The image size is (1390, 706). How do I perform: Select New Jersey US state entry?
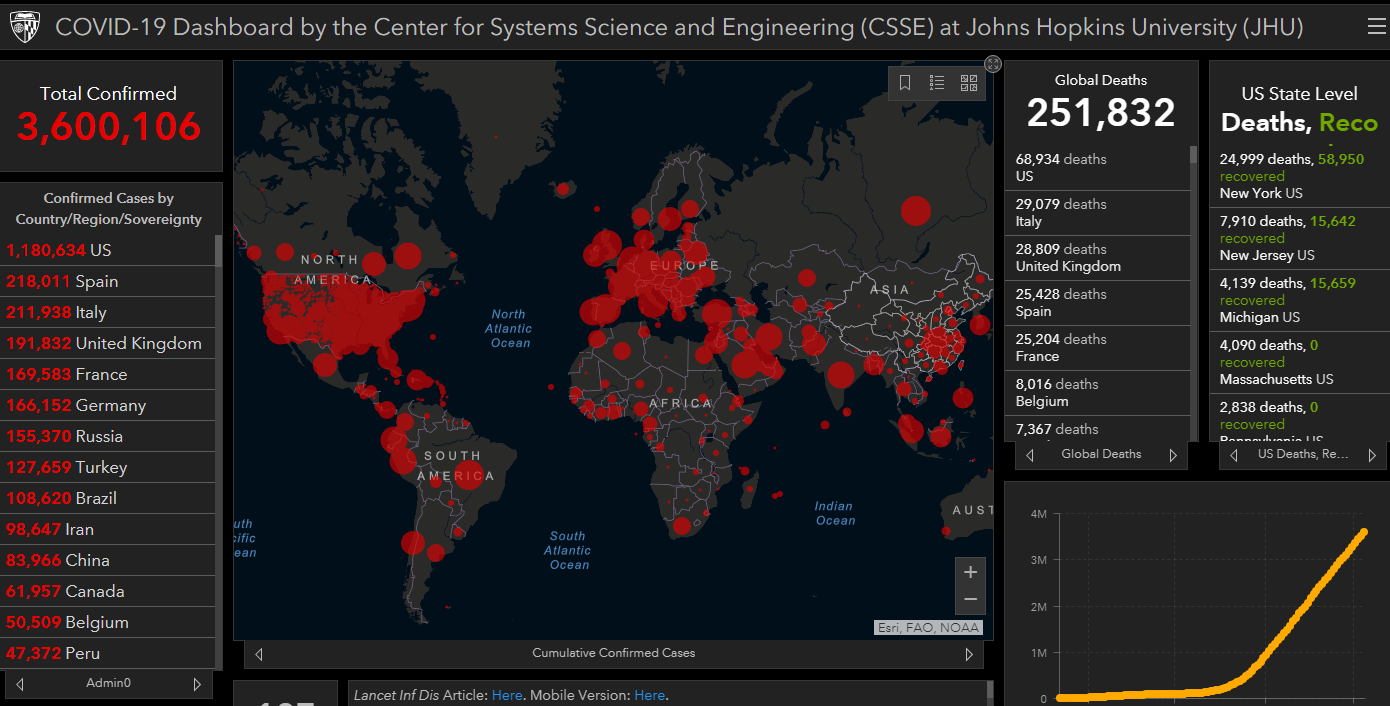click(1299, 238)
